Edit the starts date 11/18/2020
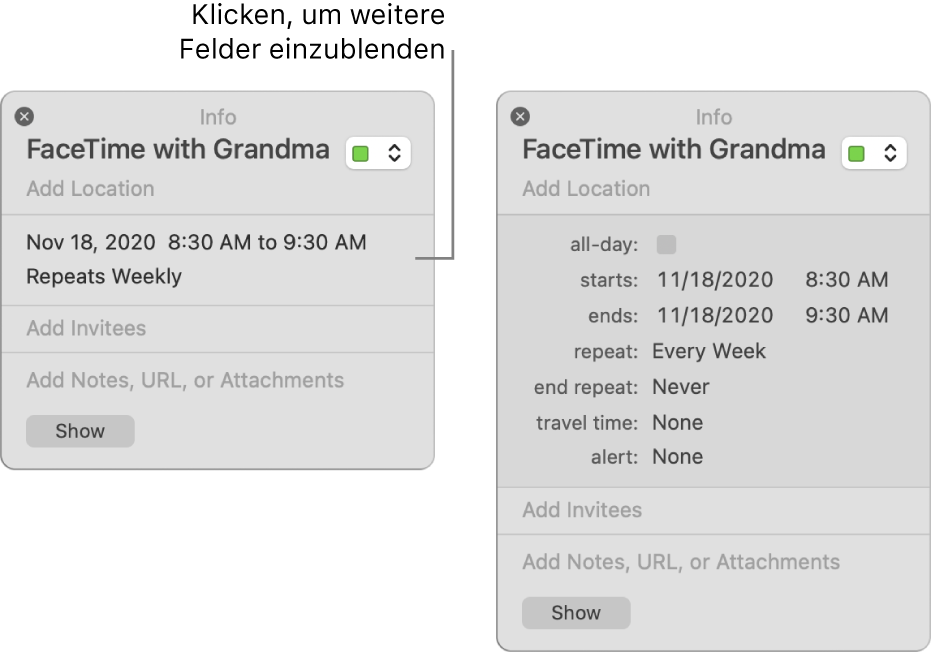 pos(715,280)
